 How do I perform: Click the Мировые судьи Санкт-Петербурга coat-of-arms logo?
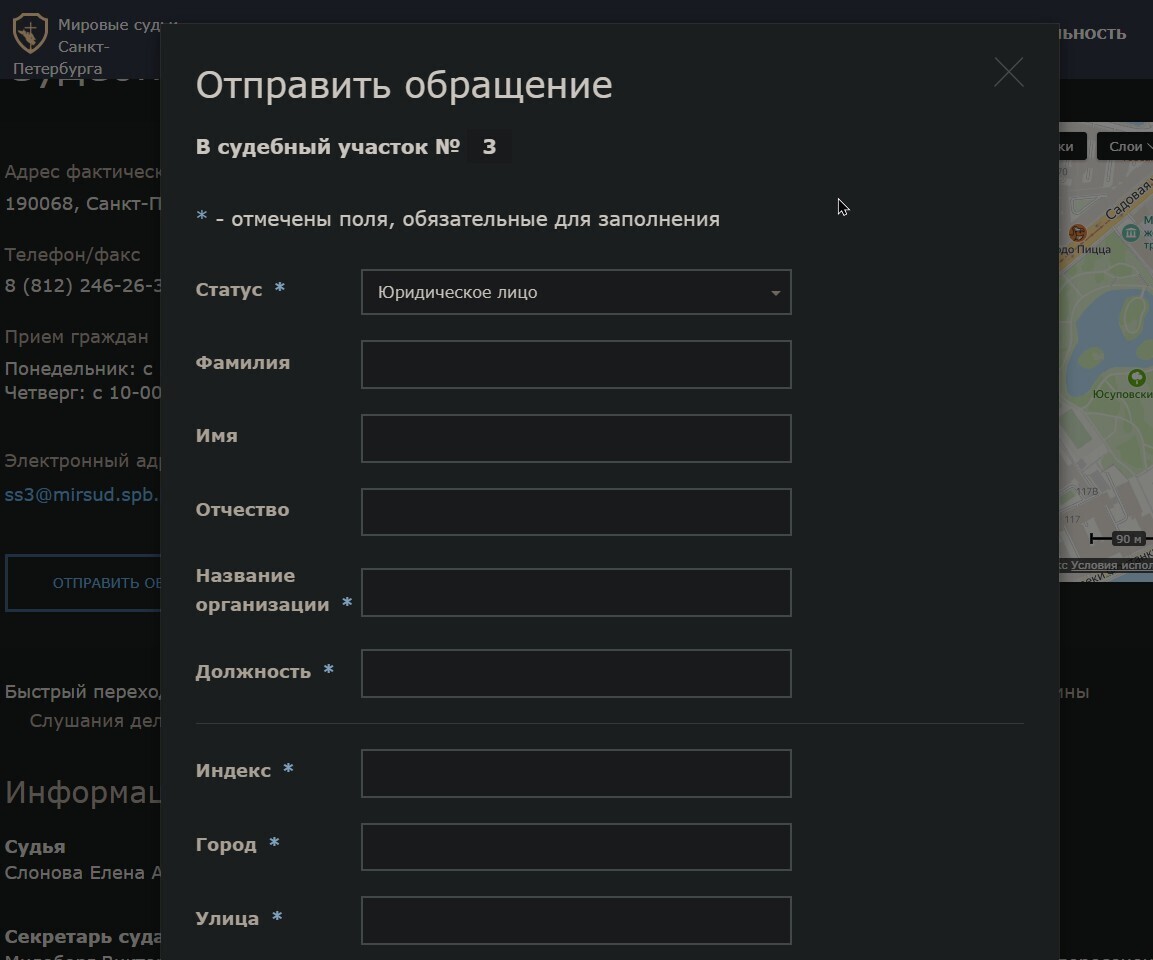coord(30,33)
